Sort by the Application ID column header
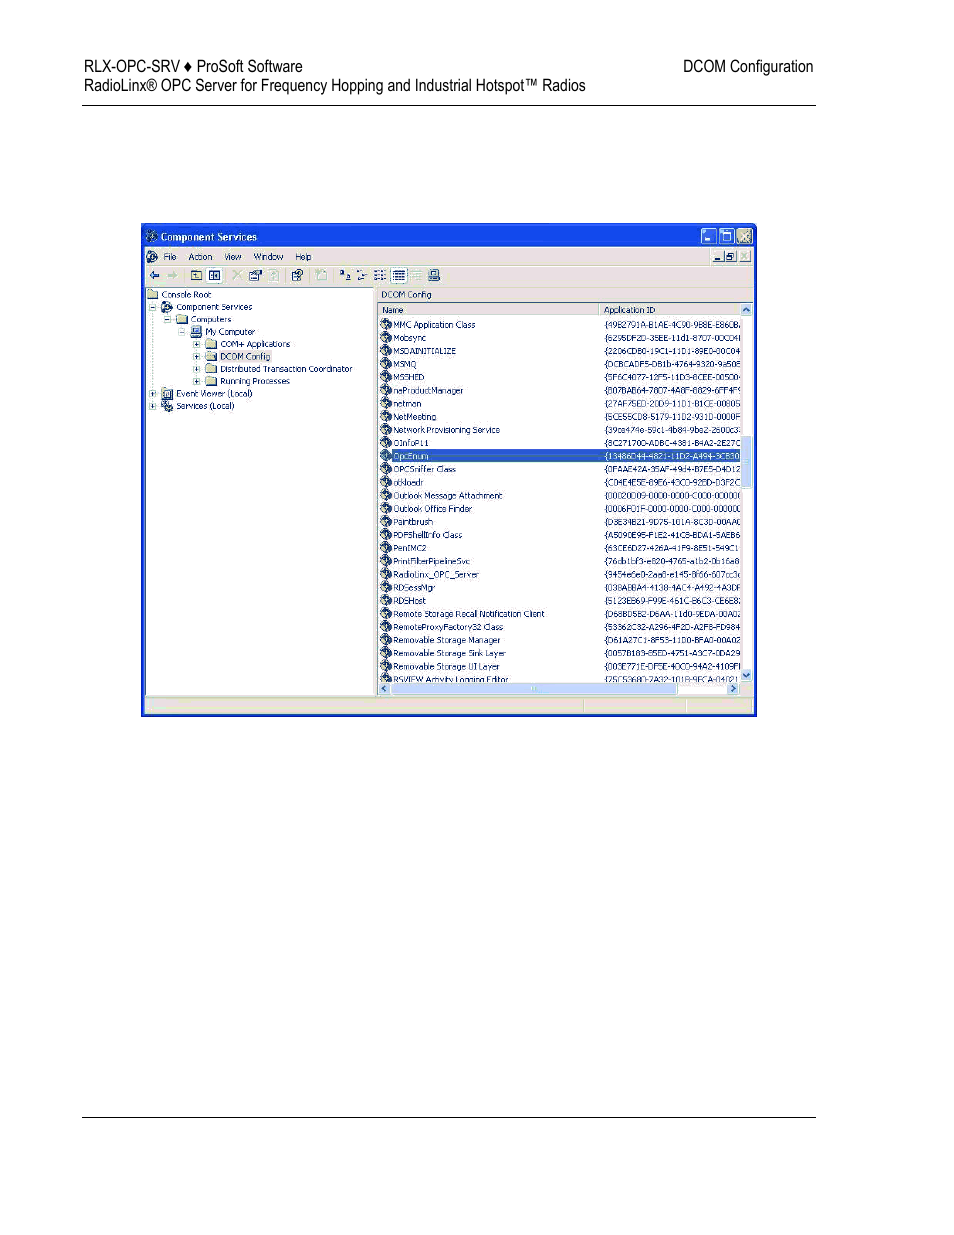The height and width of the screenshot is (1235, 954). click(670, 310)
